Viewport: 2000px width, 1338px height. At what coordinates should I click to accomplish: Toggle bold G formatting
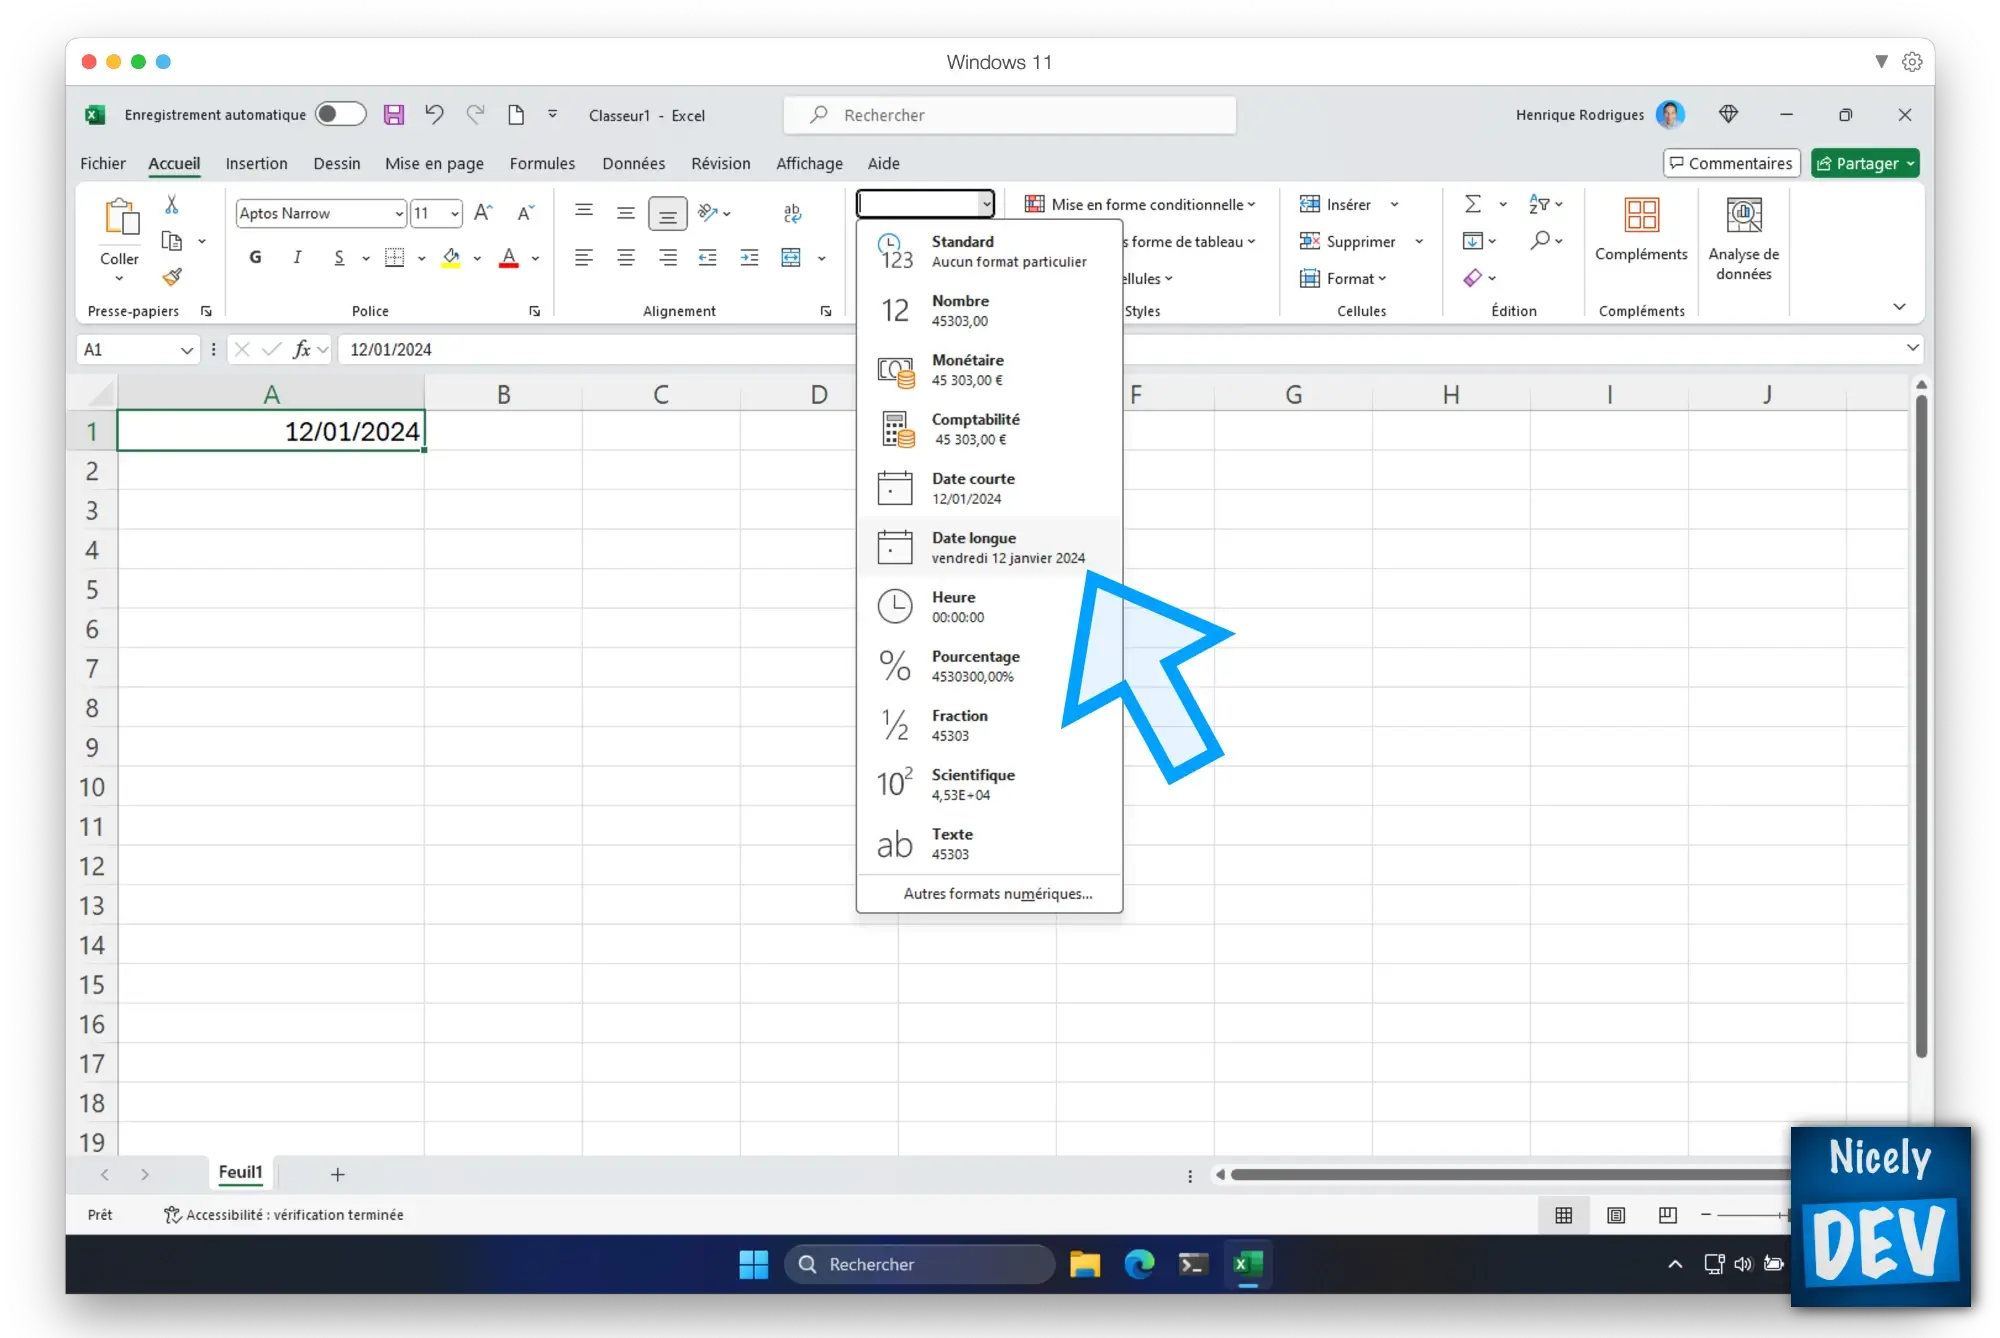(x=256, y=258)
